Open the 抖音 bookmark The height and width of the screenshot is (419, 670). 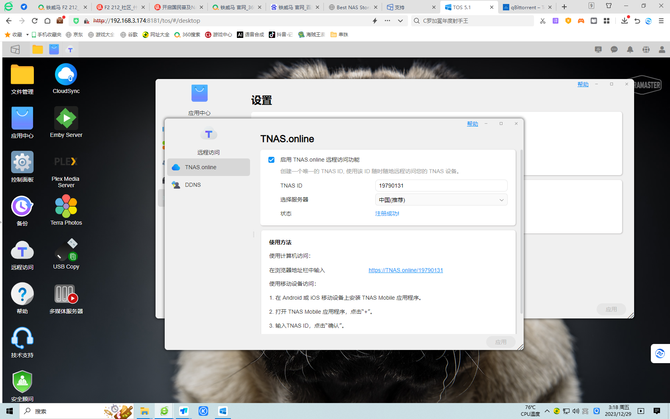click(280, 35)
